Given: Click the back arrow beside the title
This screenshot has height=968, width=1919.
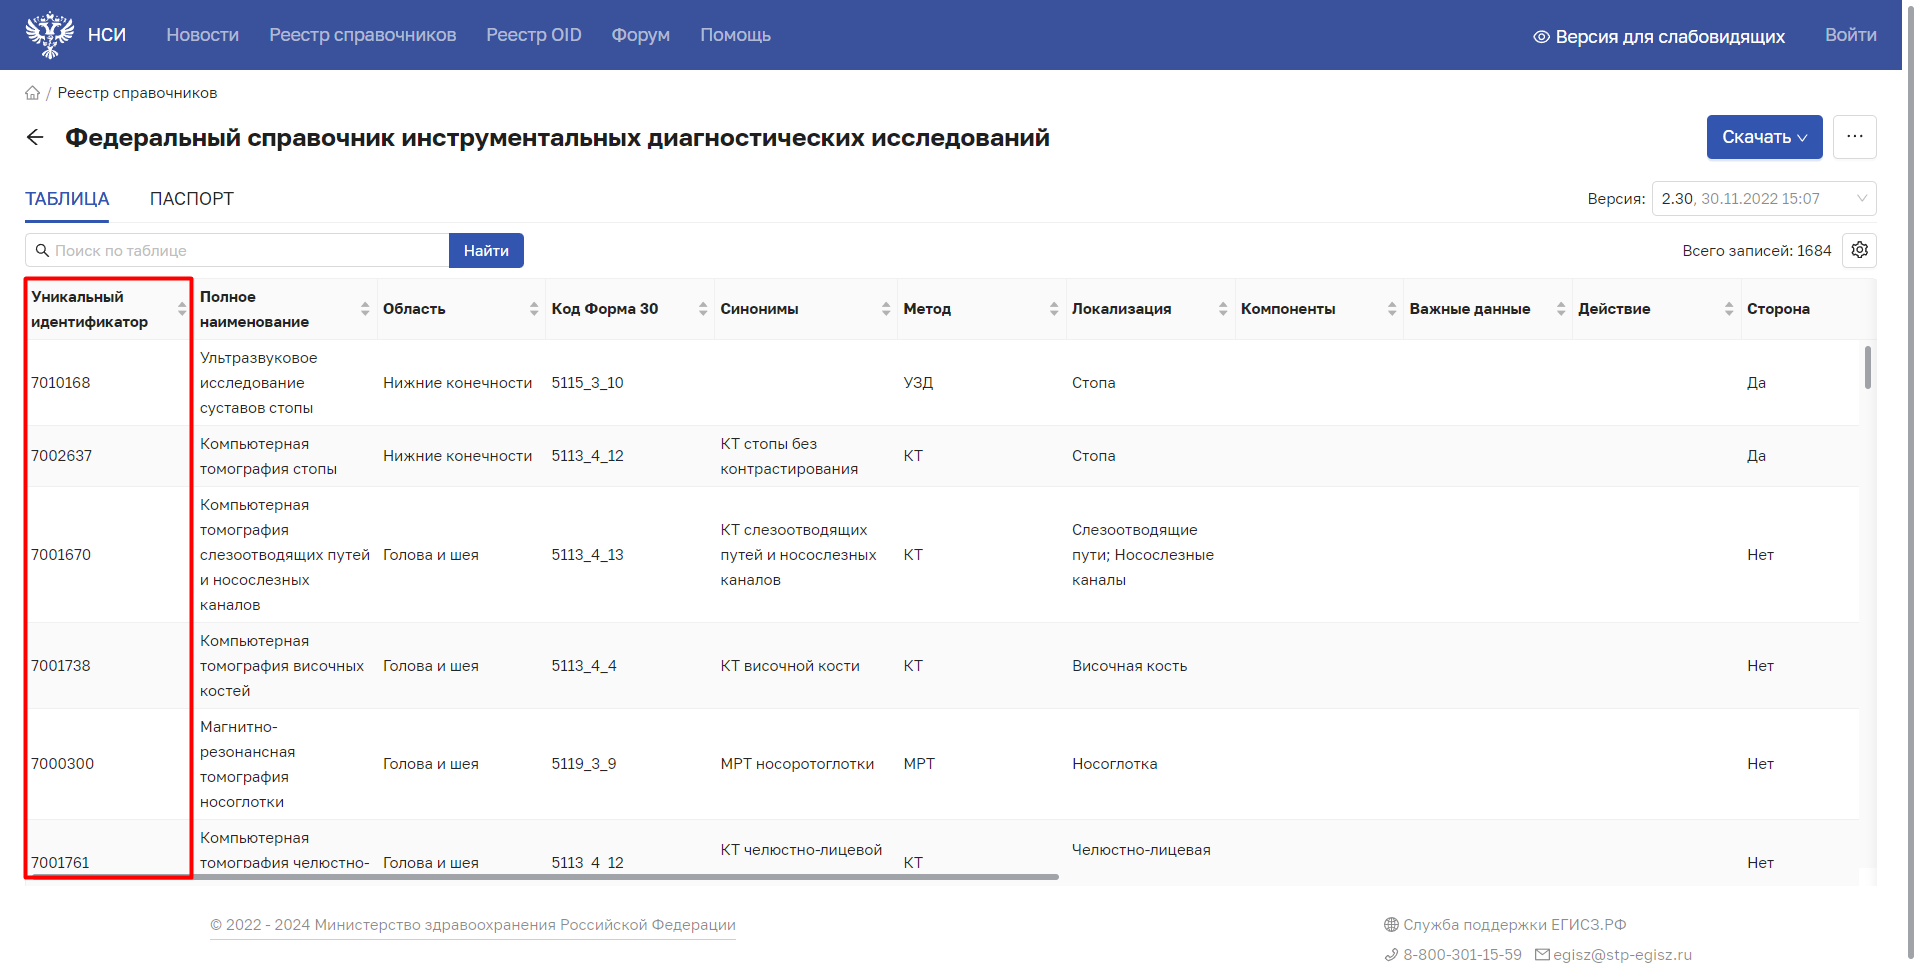Looking at the screenshot, I should pyautogui.click(x=35, y=138).
